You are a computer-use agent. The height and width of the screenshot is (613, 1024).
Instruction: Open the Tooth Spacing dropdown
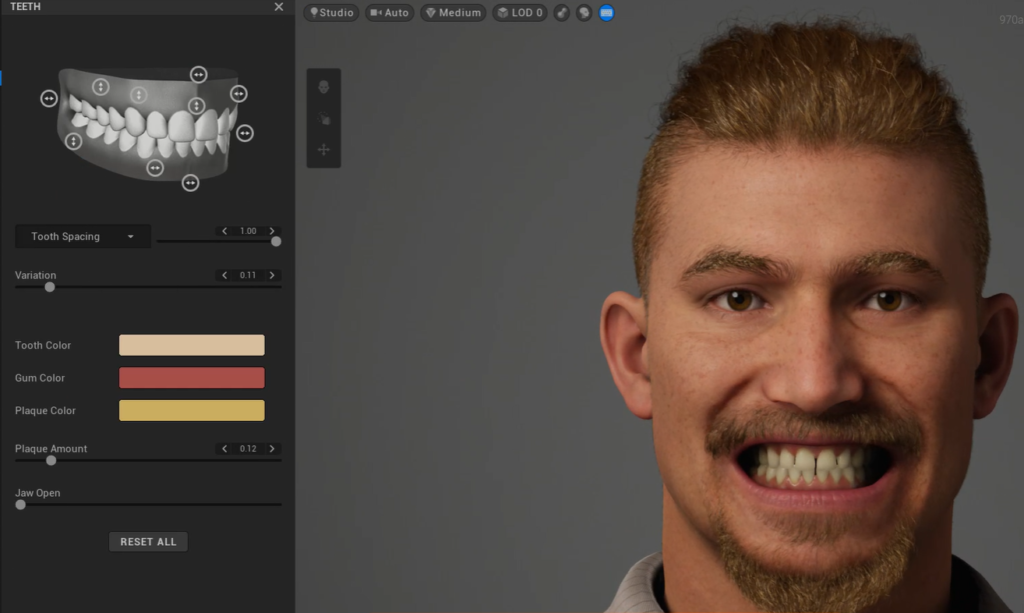pos(83,237)
